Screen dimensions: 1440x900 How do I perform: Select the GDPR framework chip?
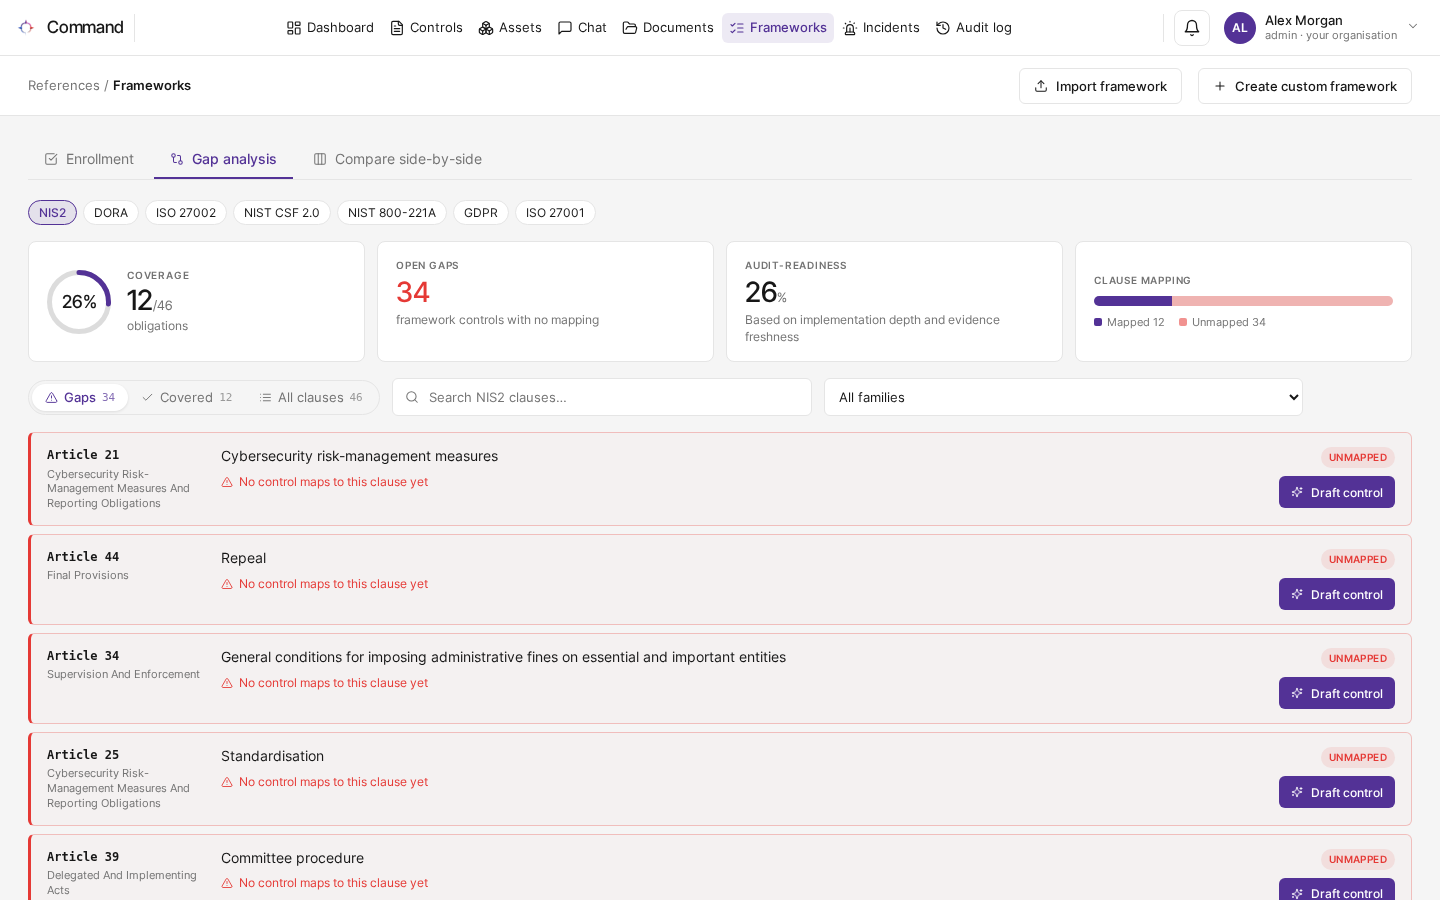[481, 213]
